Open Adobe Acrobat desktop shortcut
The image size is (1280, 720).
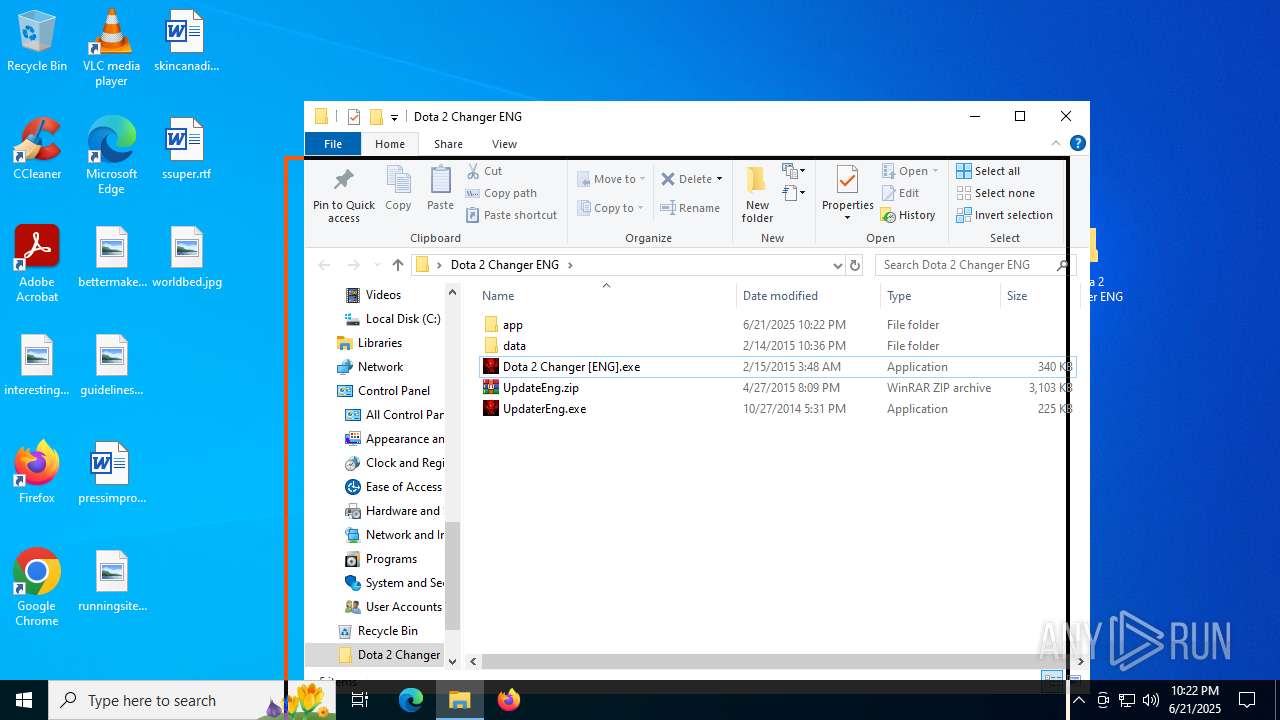[37, 263]
